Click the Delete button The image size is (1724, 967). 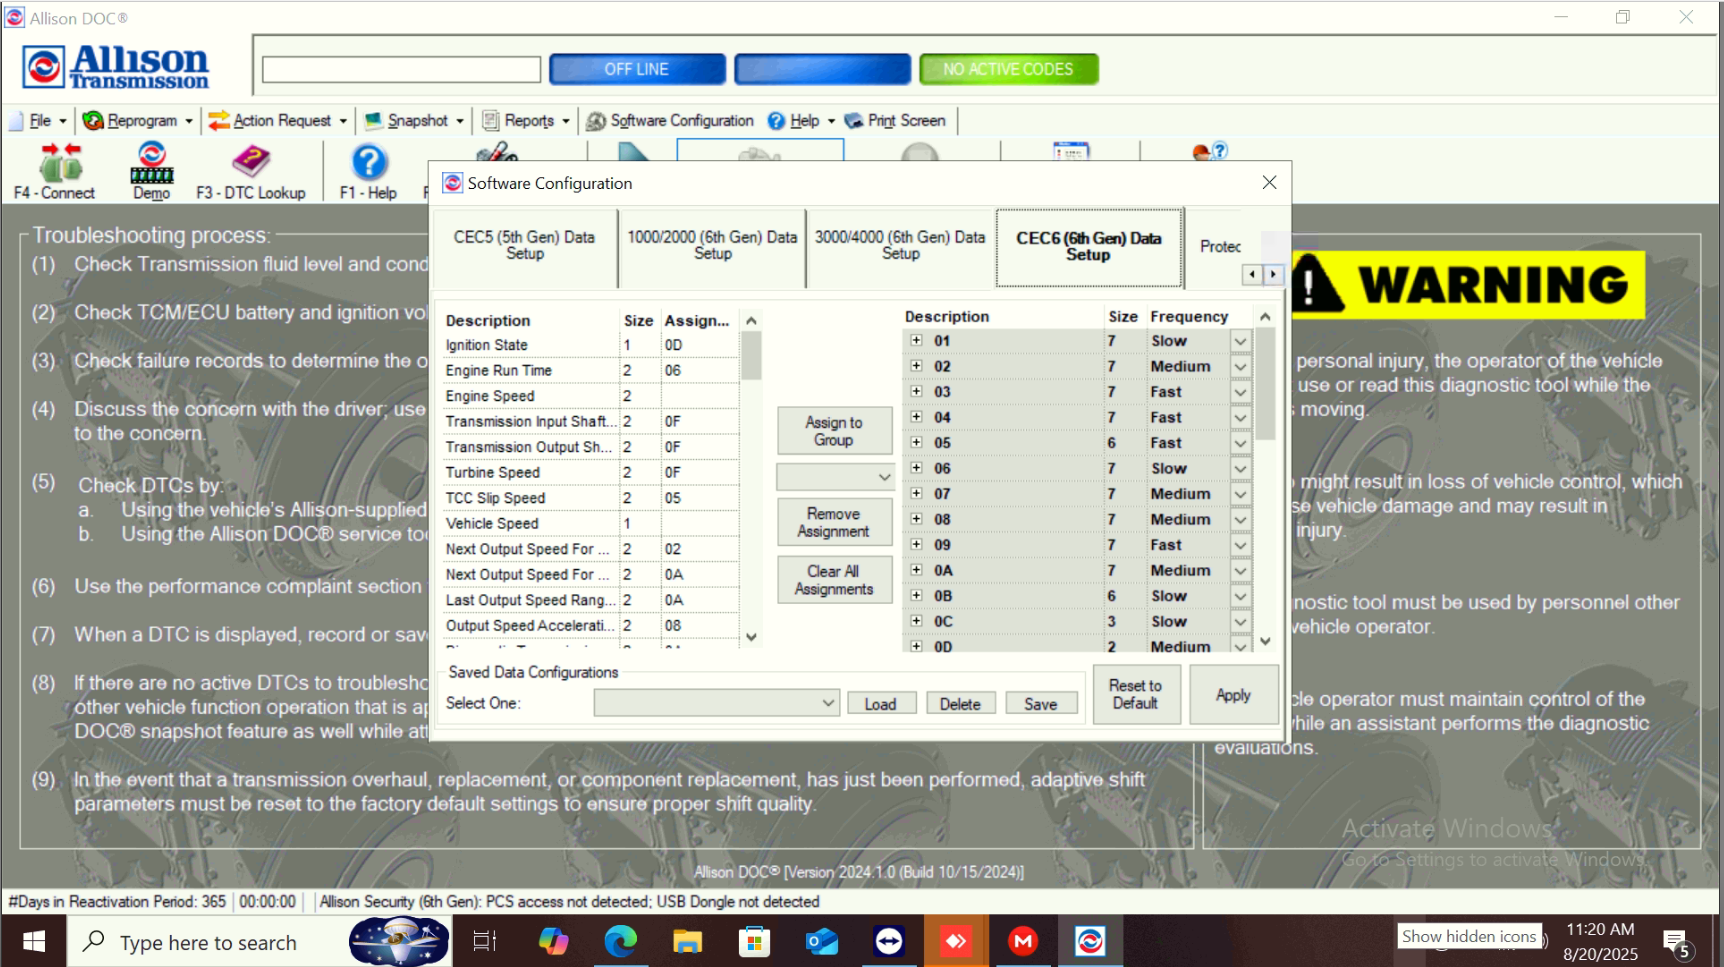tap(960, 704)
